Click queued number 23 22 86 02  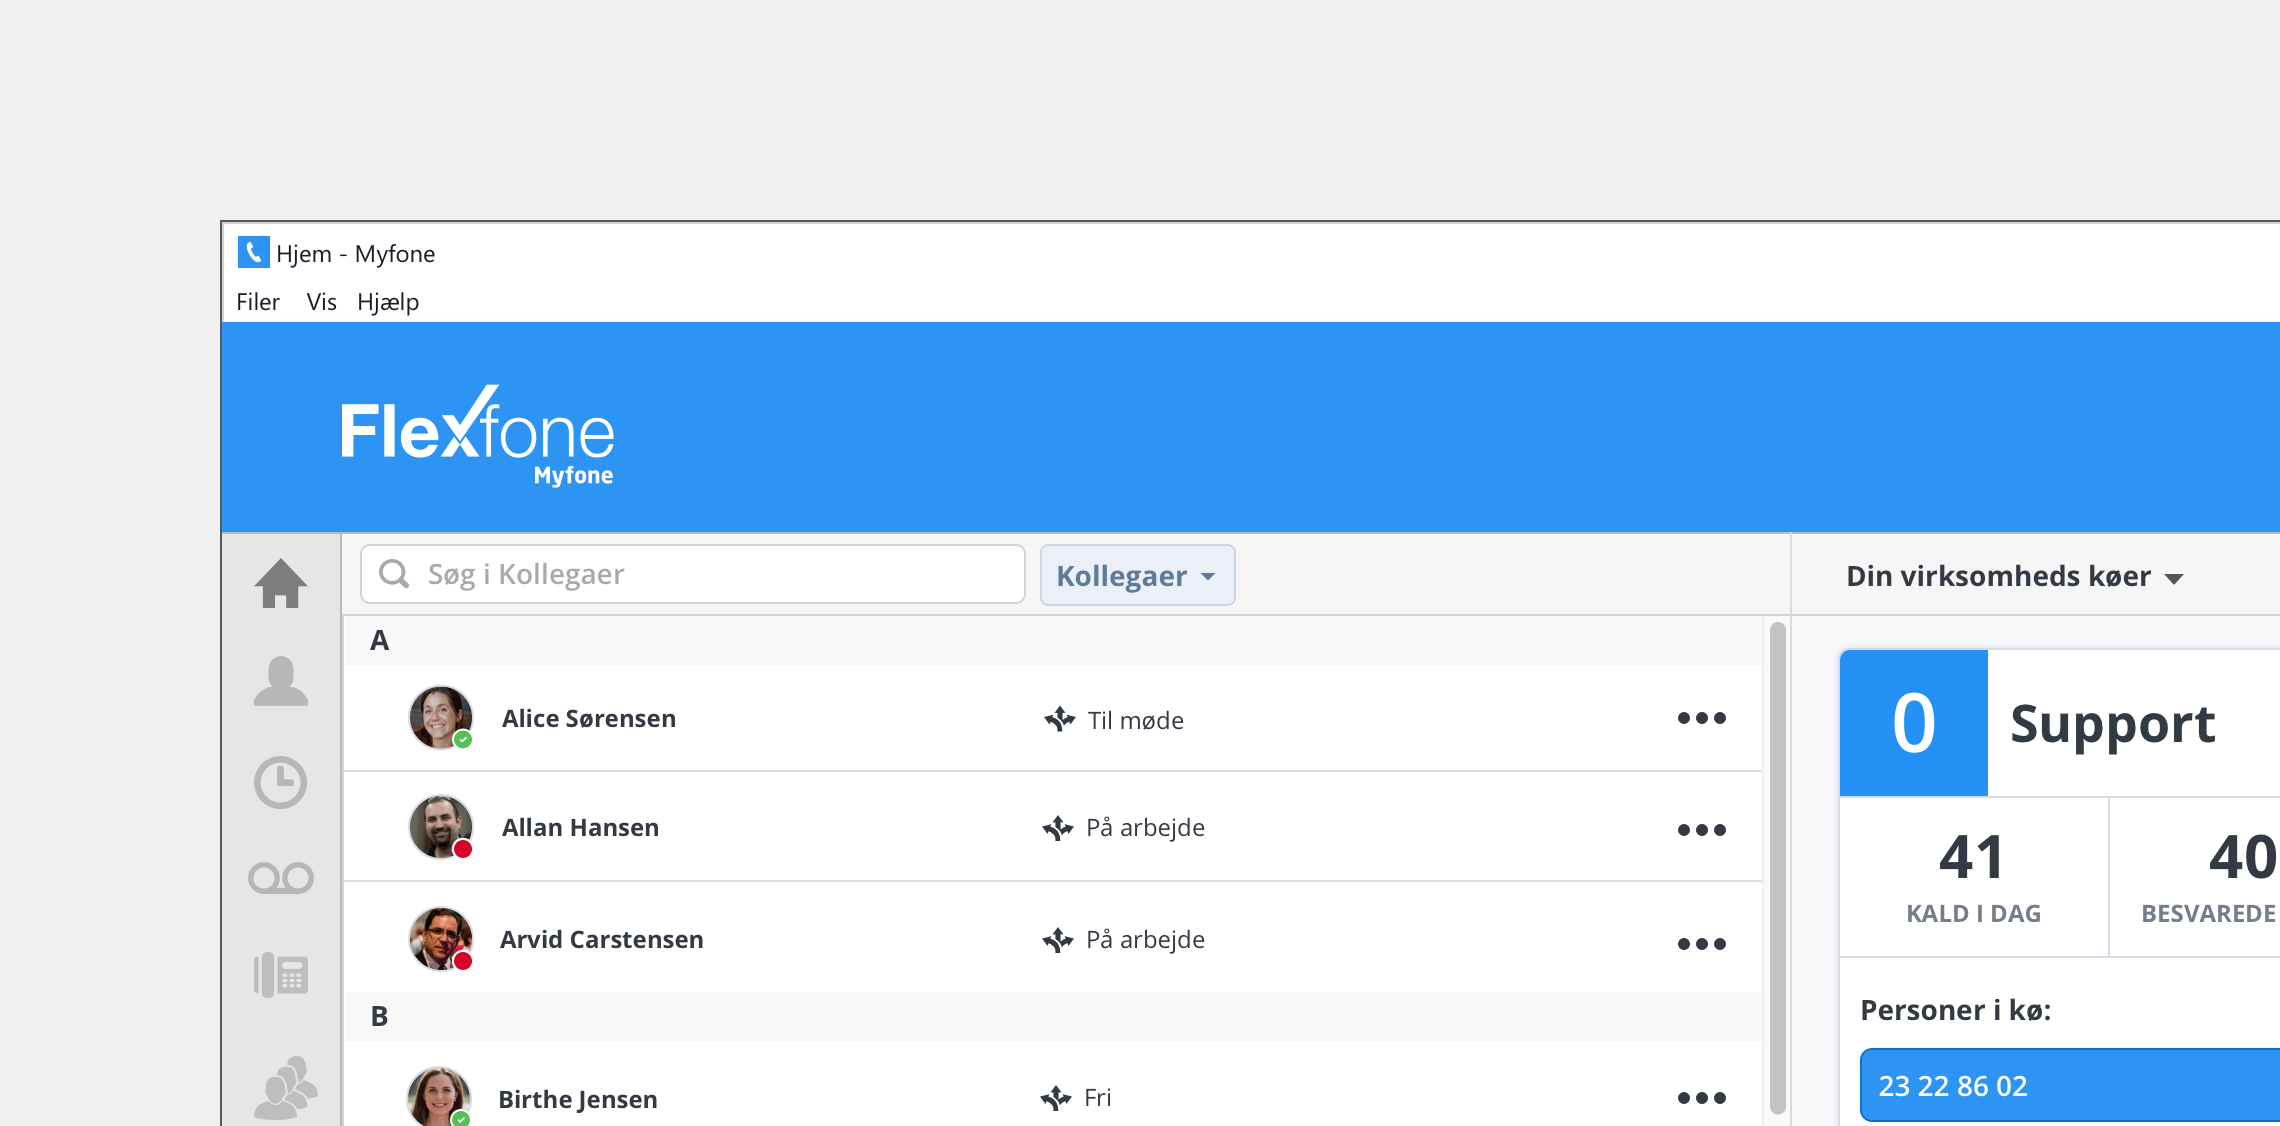coord(1953,1086)
